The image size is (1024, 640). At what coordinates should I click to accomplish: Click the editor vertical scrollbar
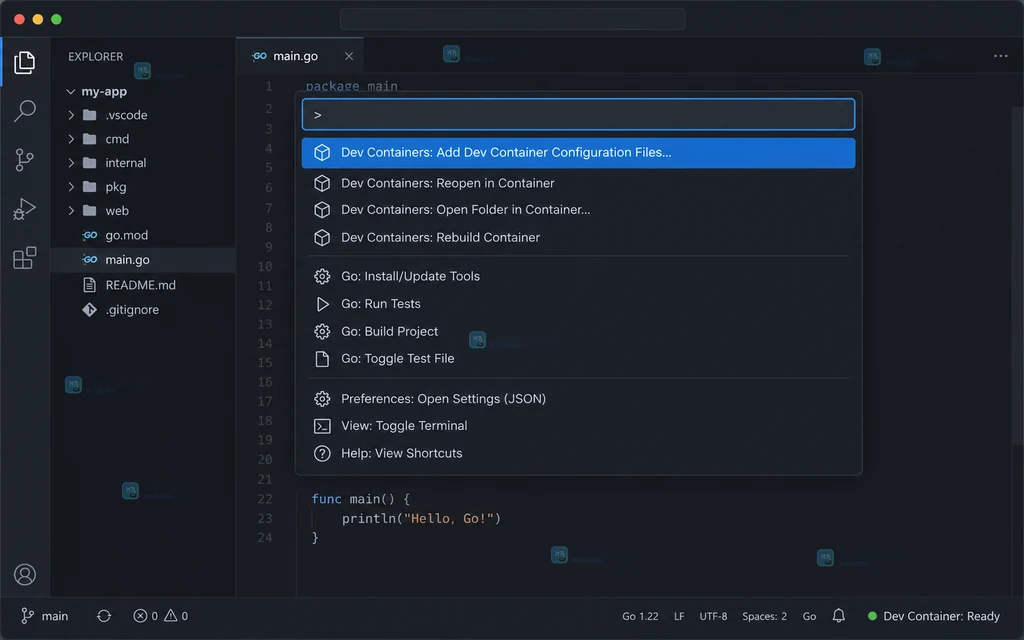click(1017, 276)
